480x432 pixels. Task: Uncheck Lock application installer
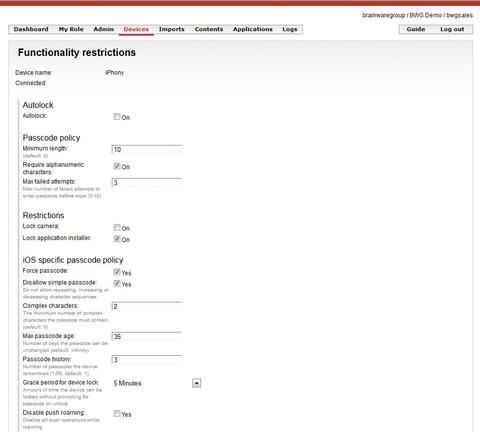[117, 239]
